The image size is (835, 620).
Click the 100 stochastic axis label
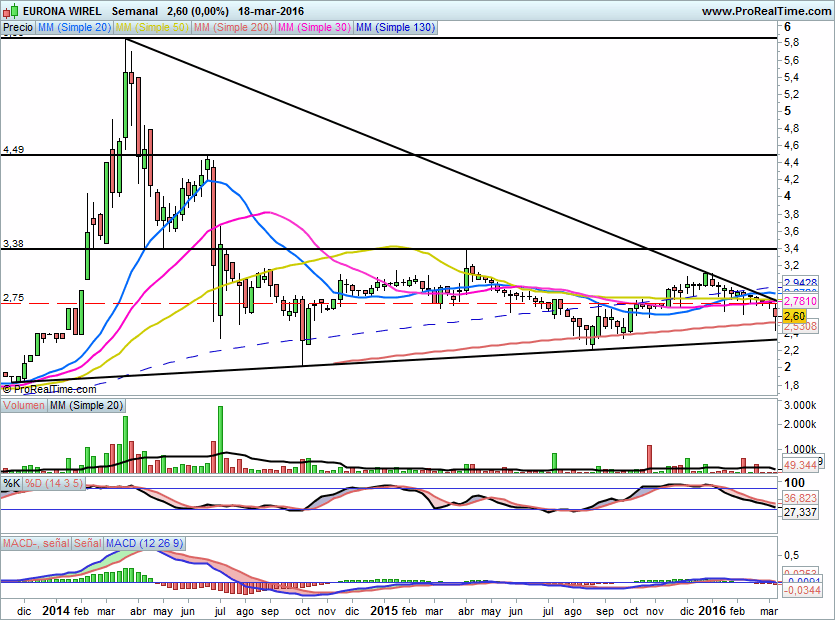pyautogui.click(x=794, y=483)
